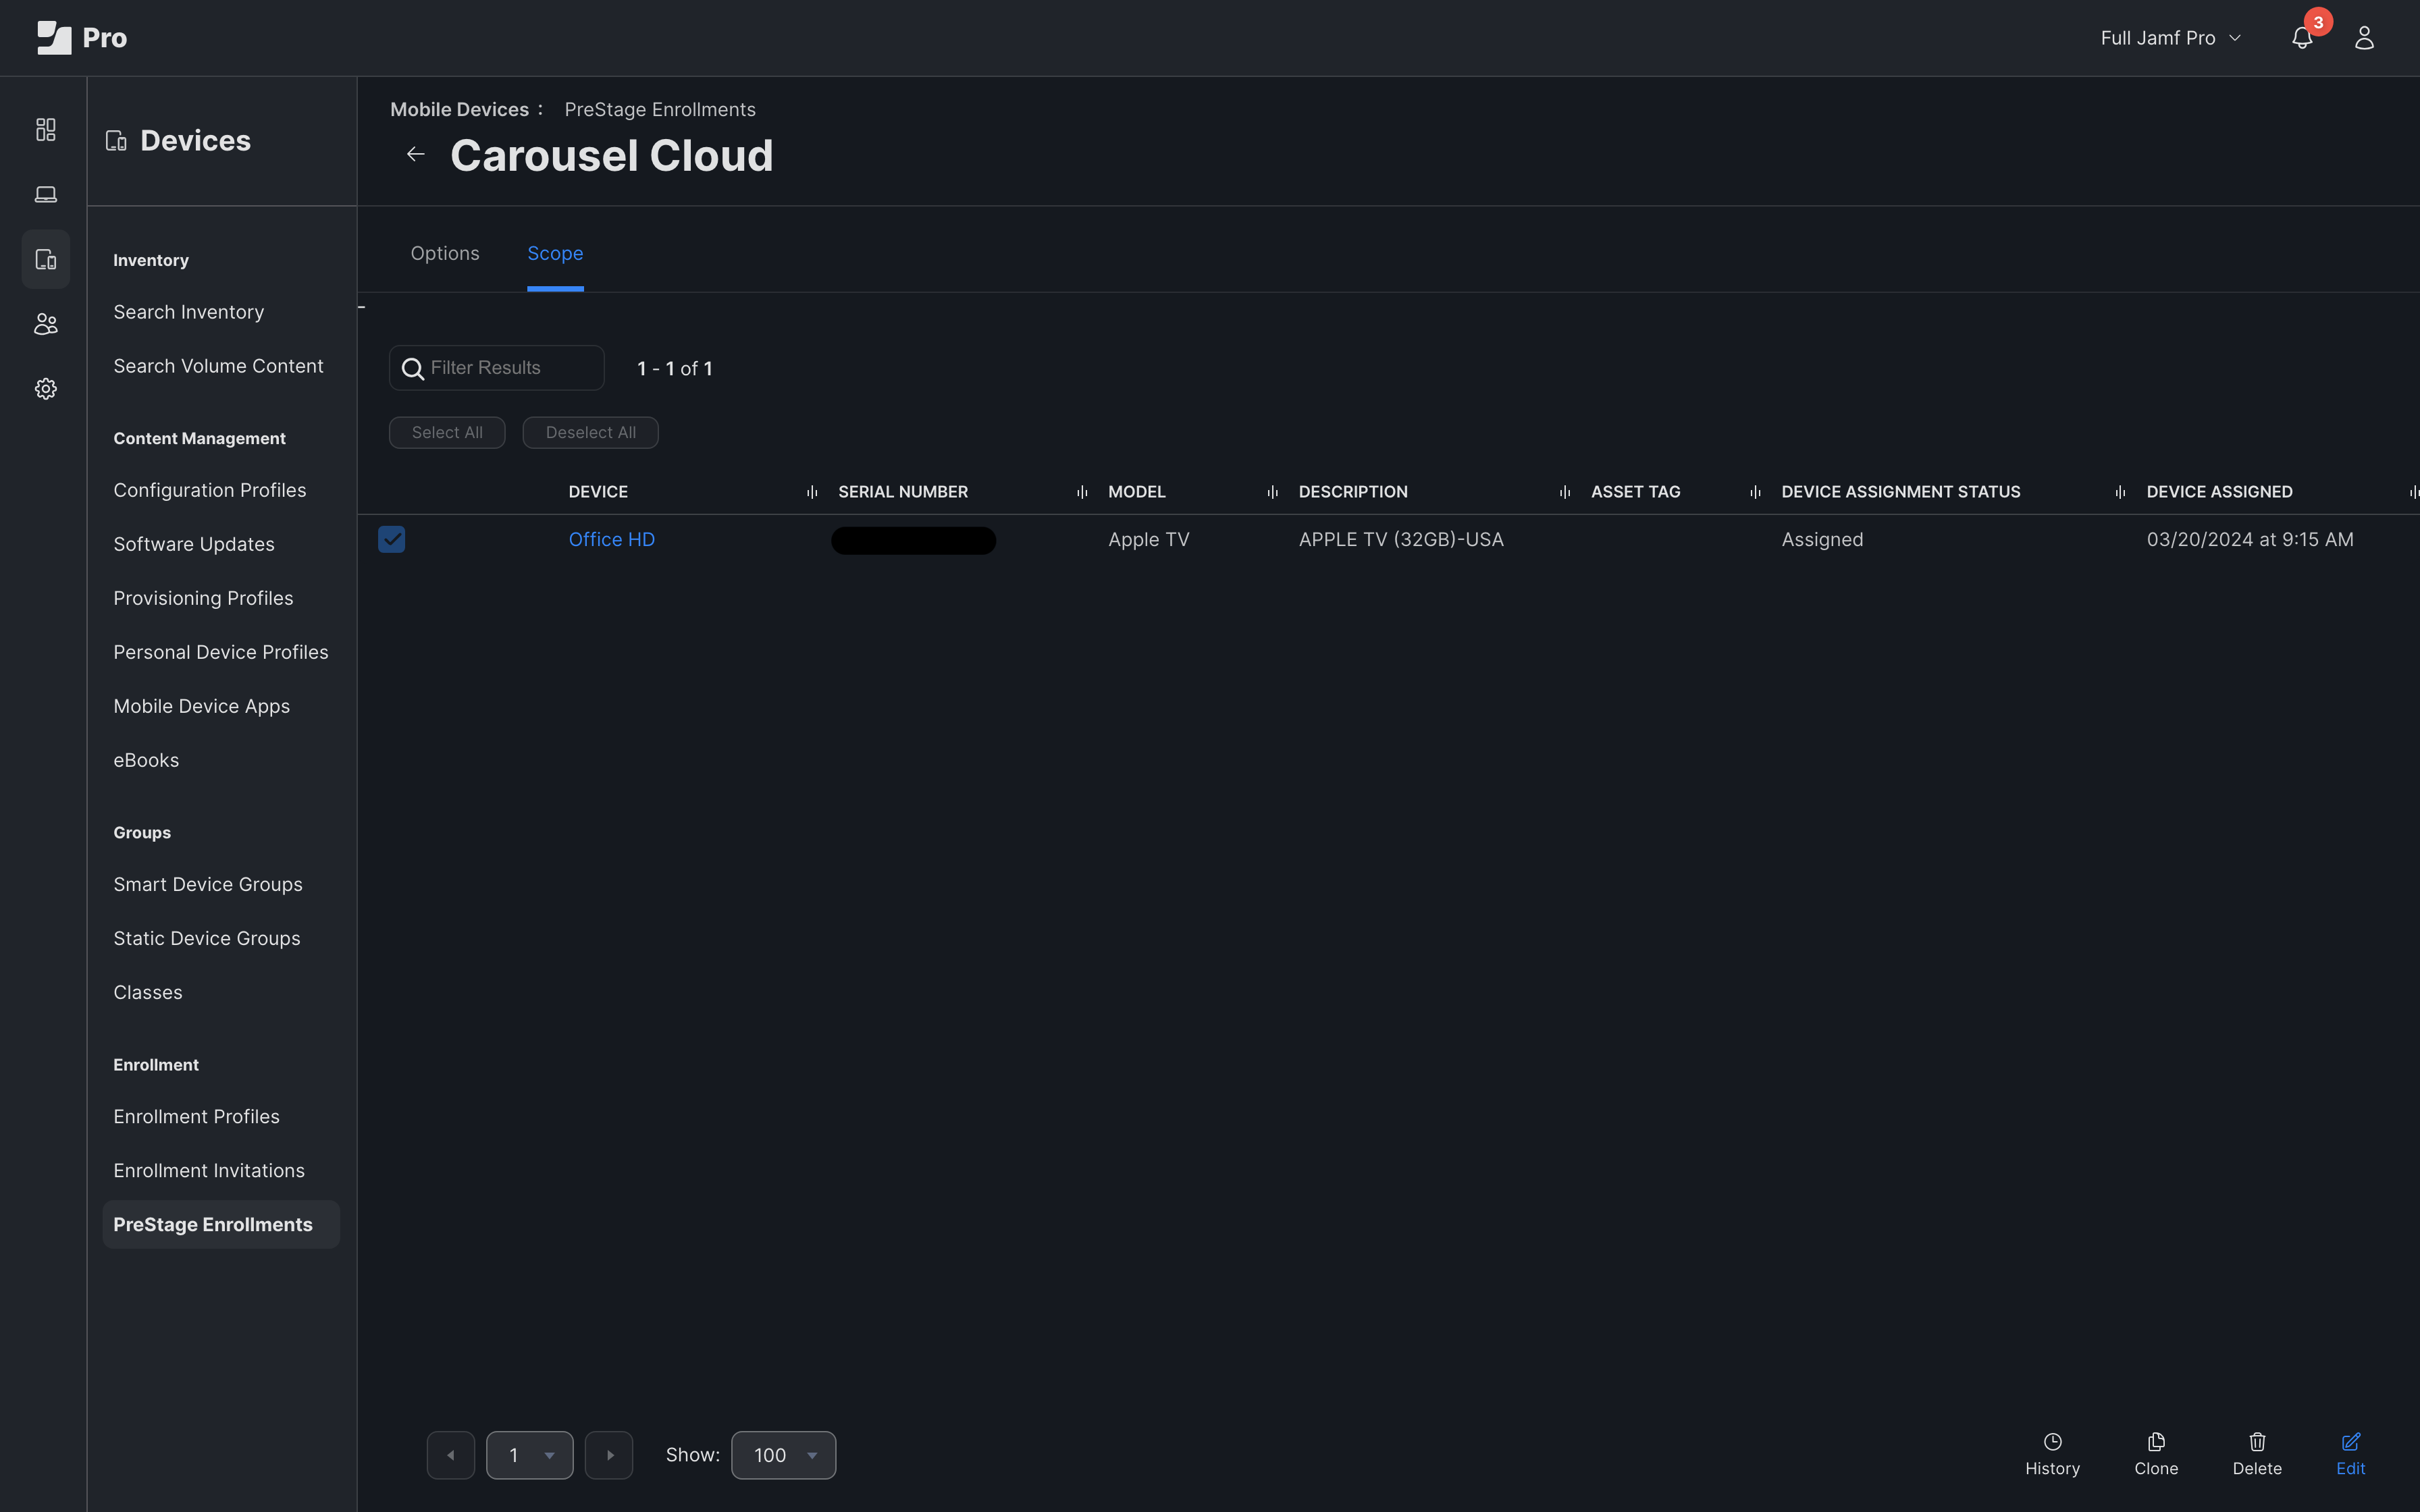This screenshot has height=1512, width=2420.
Task: Click the column handle after DEVICE ASSIGNMENT STATUS
Action: tap(2120, 492)
